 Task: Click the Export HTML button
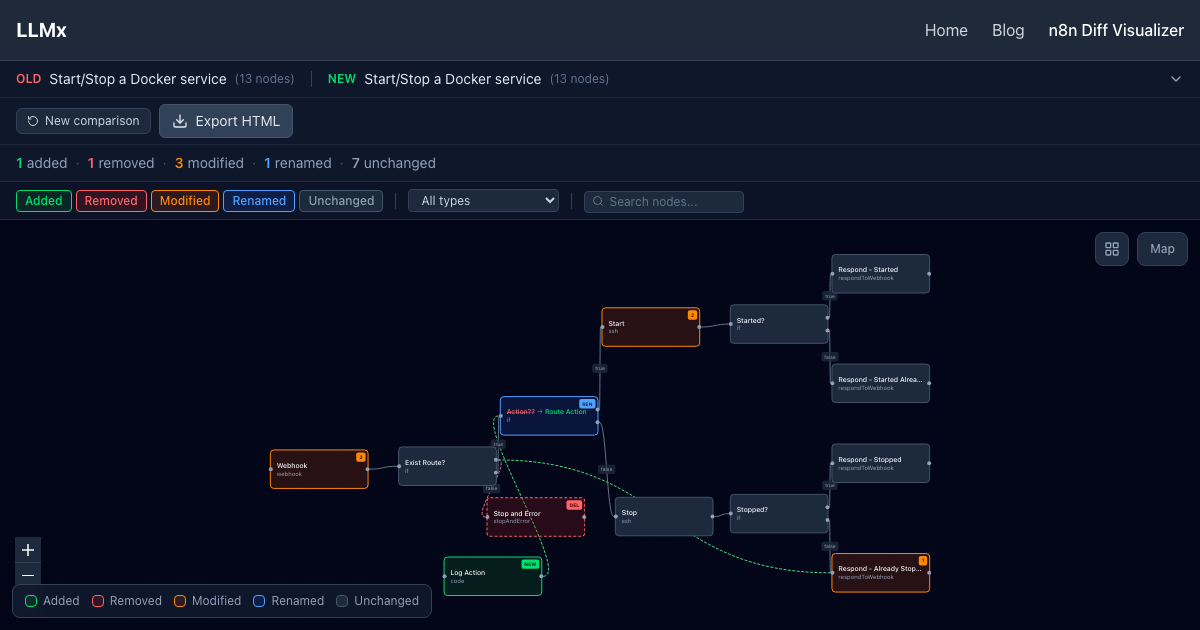pyautogui.click(x=226, y=121)
